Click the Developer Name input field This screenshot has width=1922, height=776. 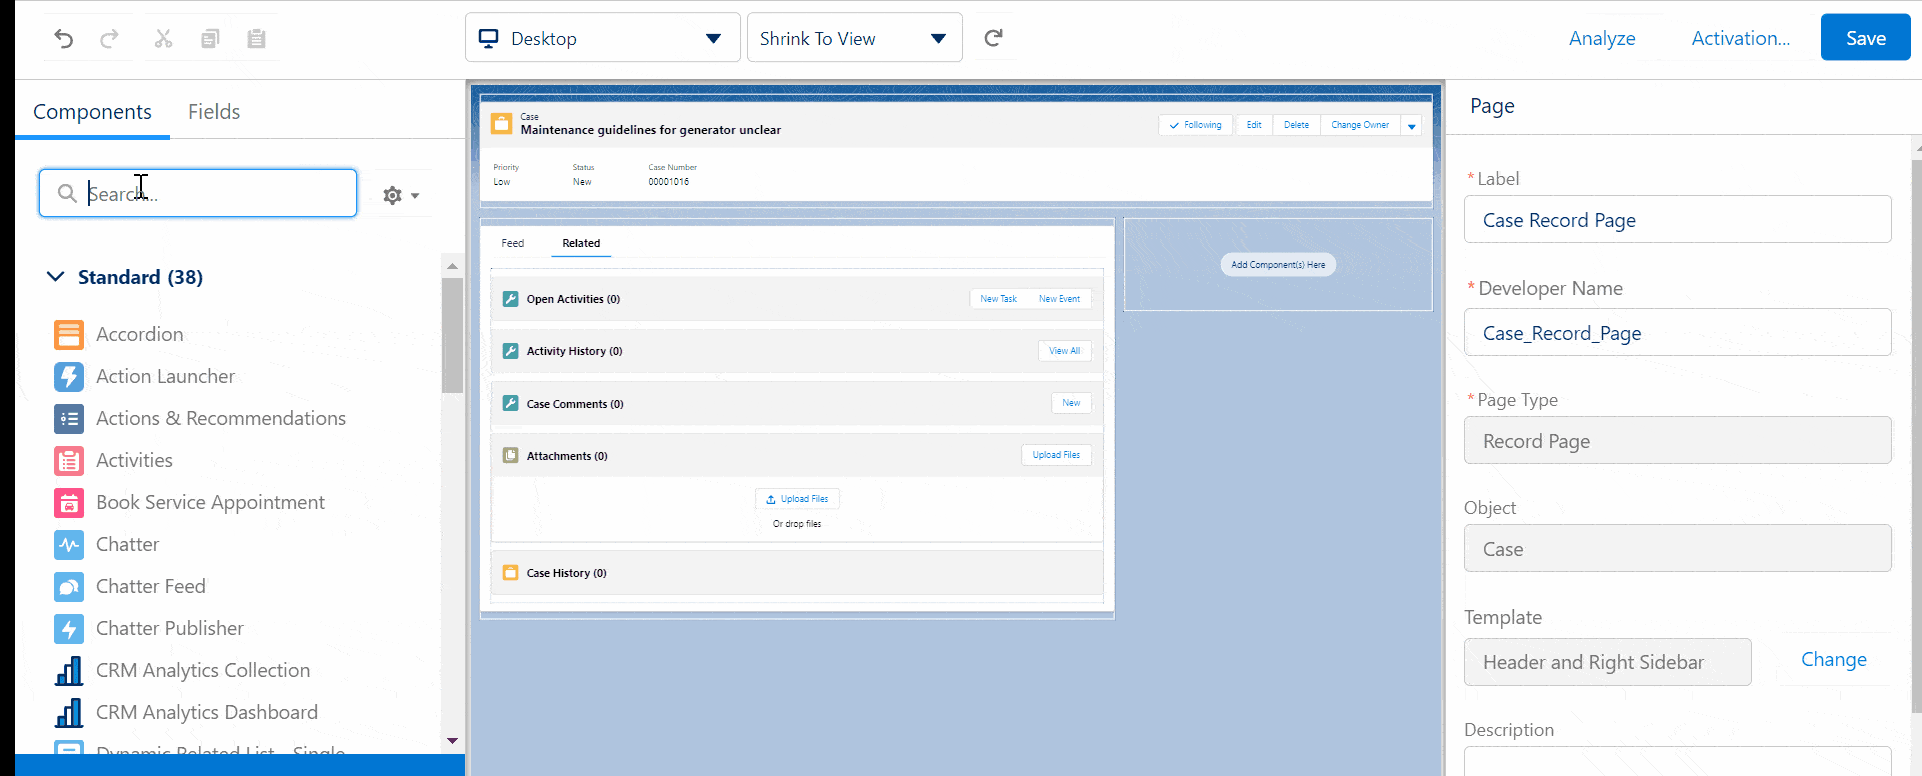click(1677, 332)
